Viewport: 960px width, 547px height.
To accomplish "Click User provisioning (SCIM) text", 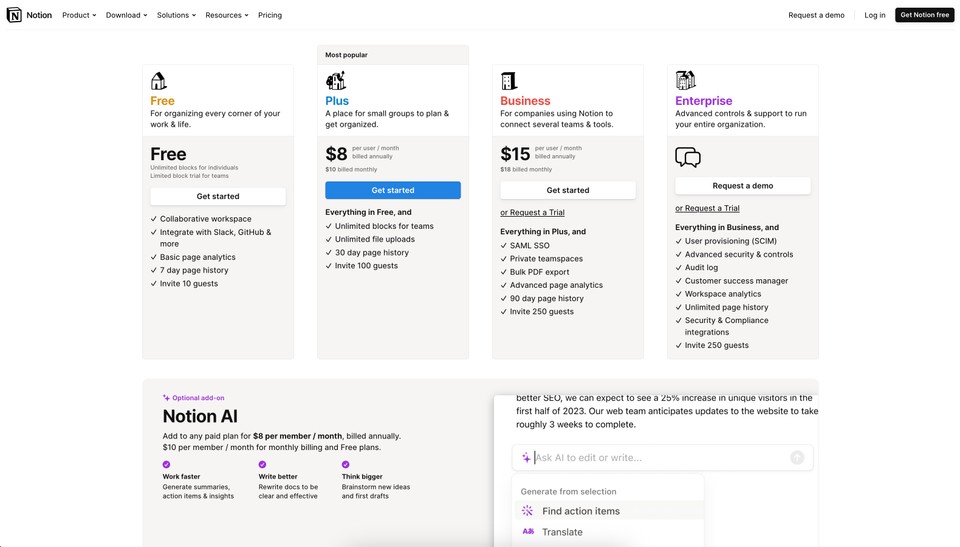I will click(730, 241).
